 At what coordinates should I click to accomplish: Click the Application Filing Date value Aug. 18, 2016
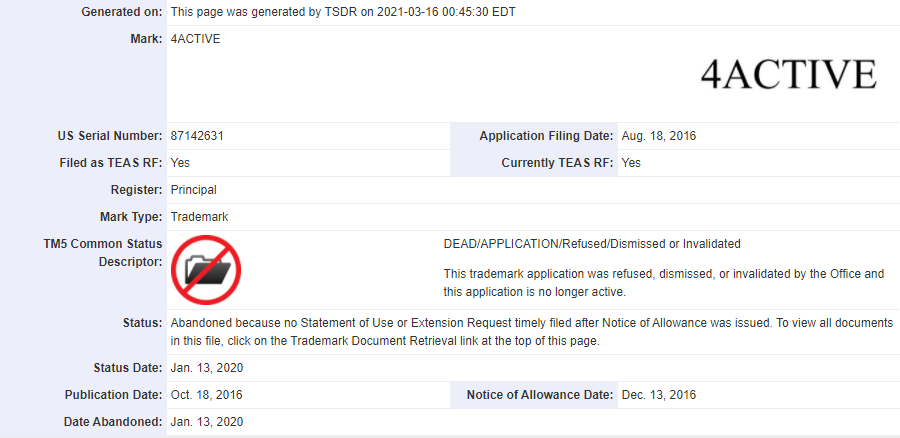click(657, 136)
